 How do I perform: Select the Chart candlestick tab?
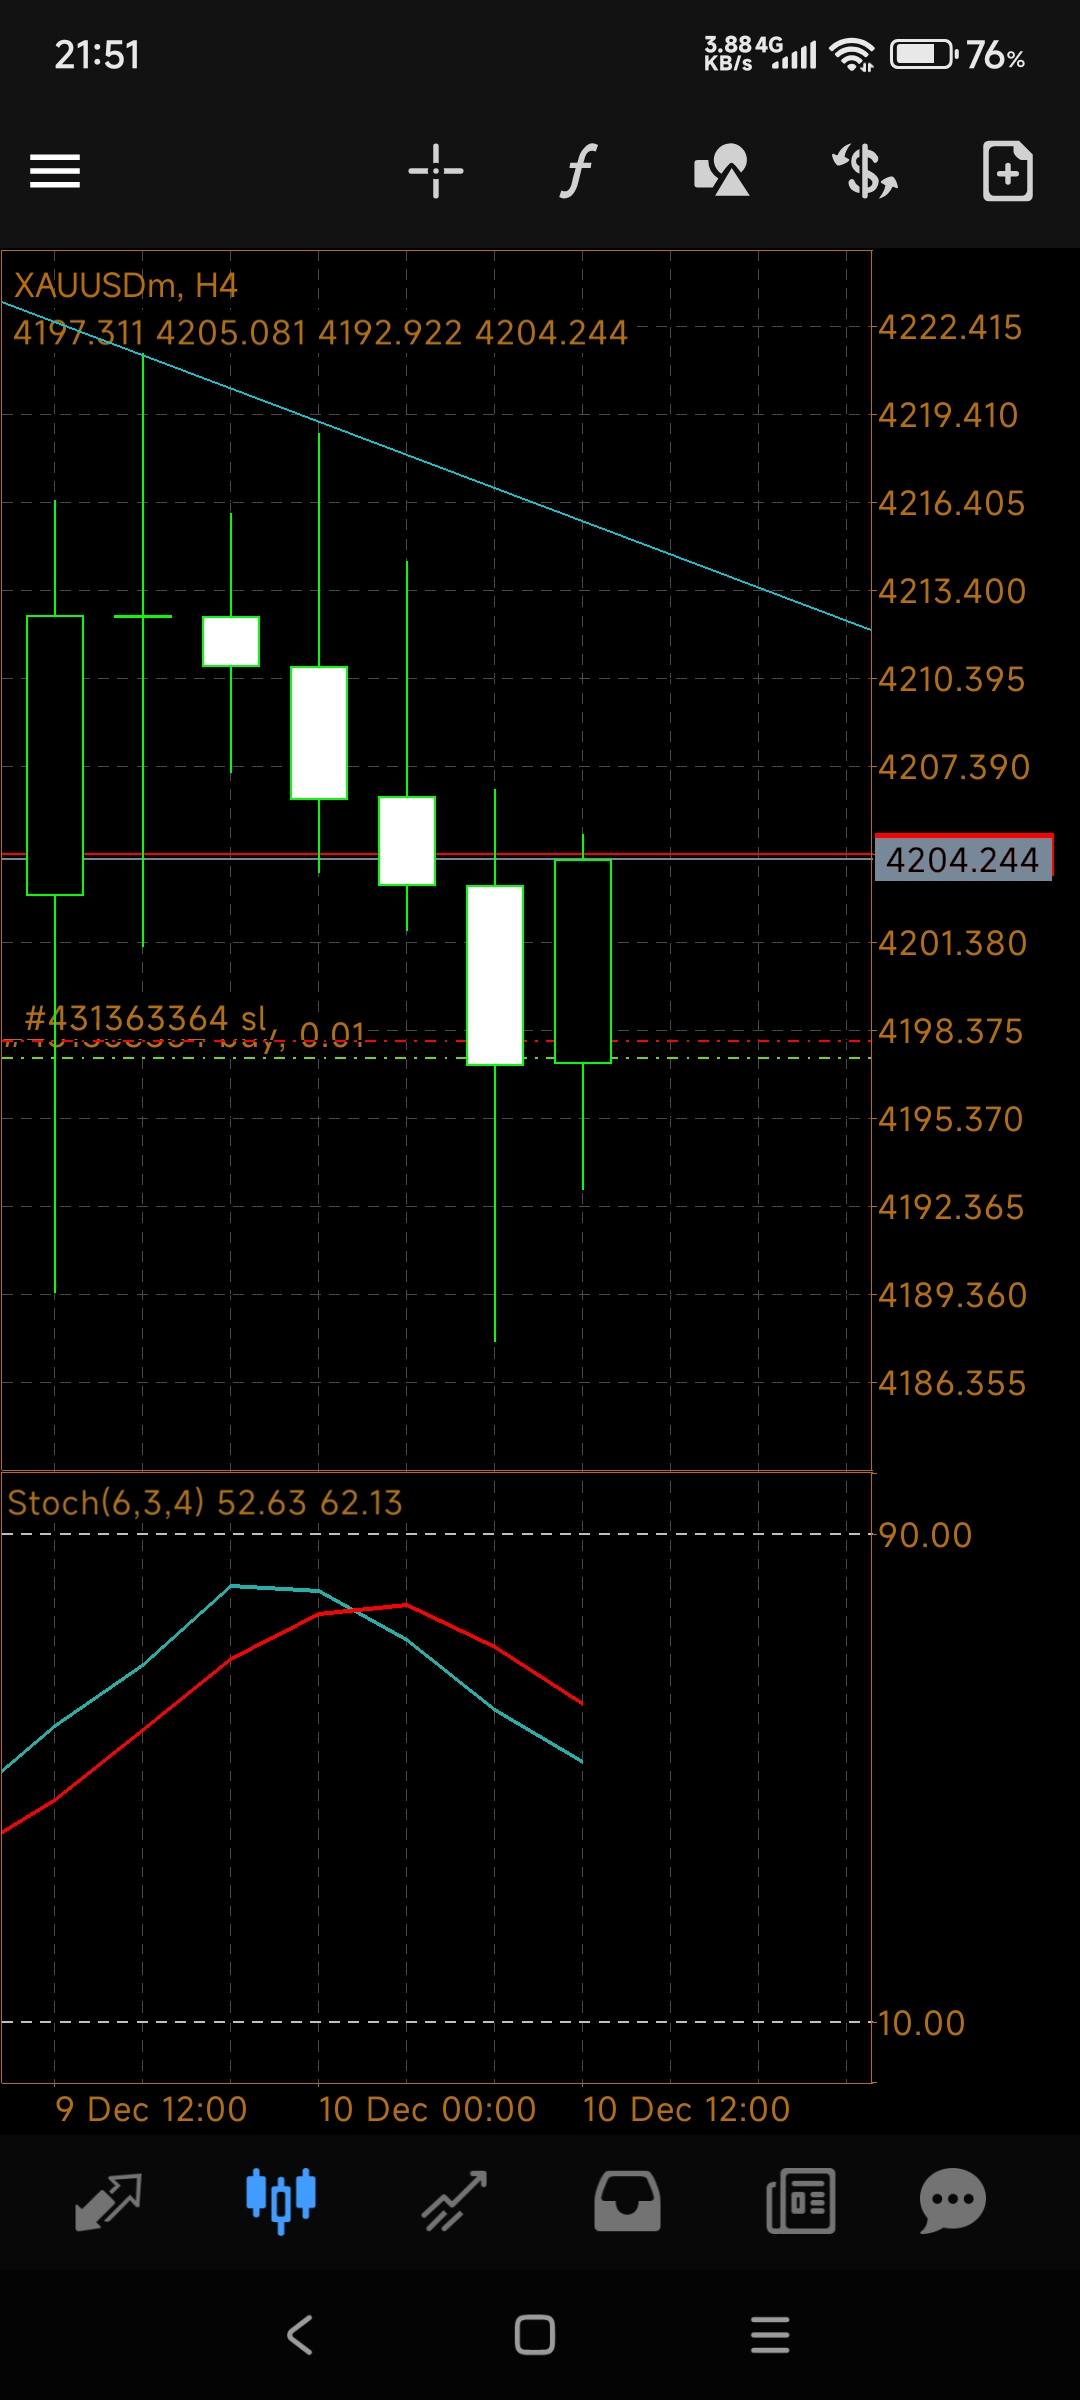pyautogui.click(x=281, y=2201)
